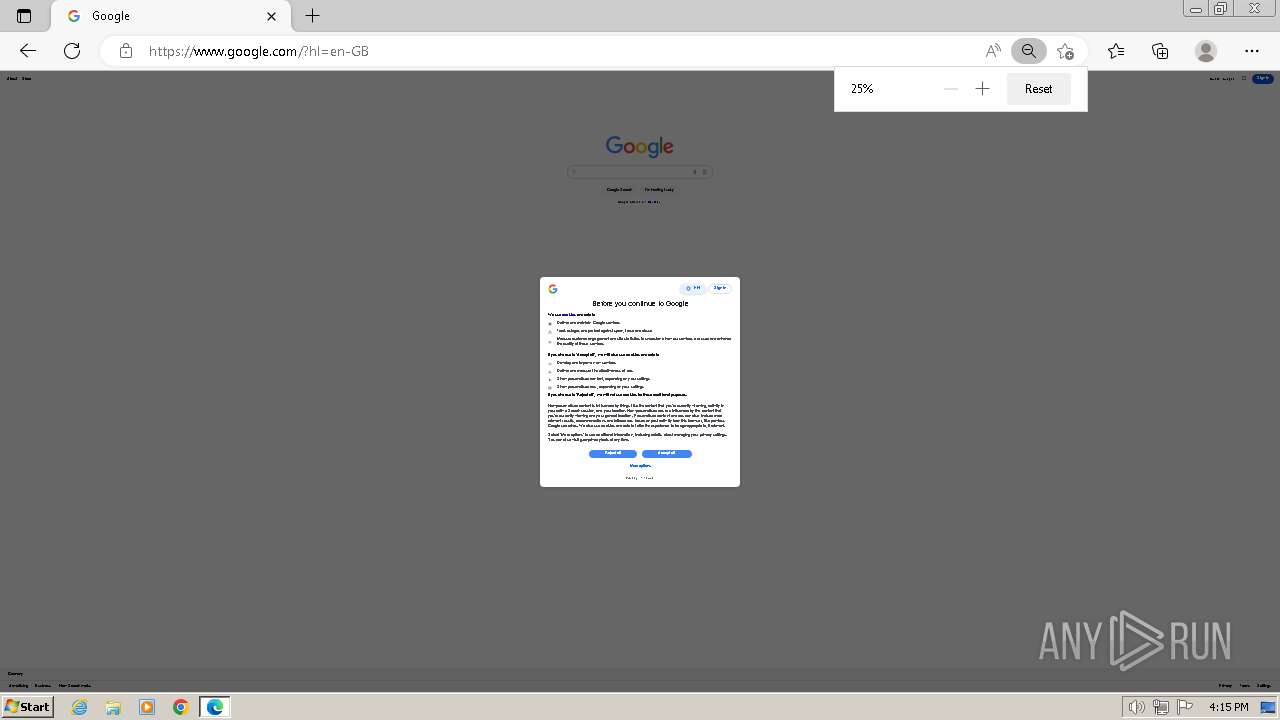This screenshot has width=1280, height=720.
Task: Click the Google Search button
Action: (x=619, y=189)
